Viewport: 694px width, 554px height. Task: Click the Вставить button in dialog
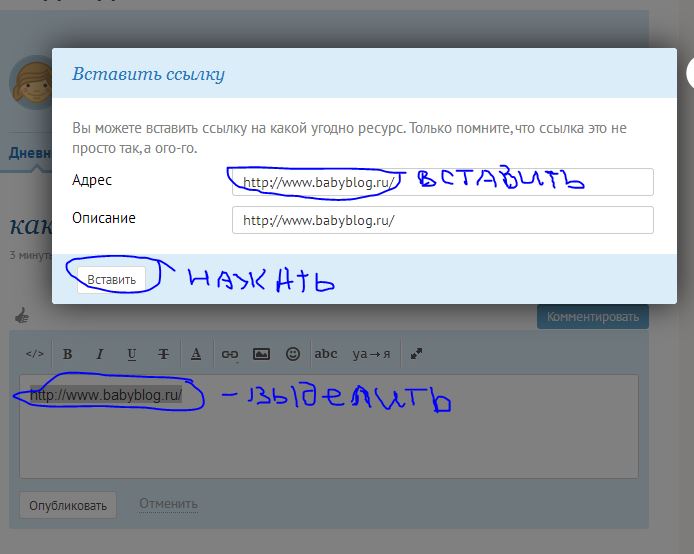pos(111,280)
